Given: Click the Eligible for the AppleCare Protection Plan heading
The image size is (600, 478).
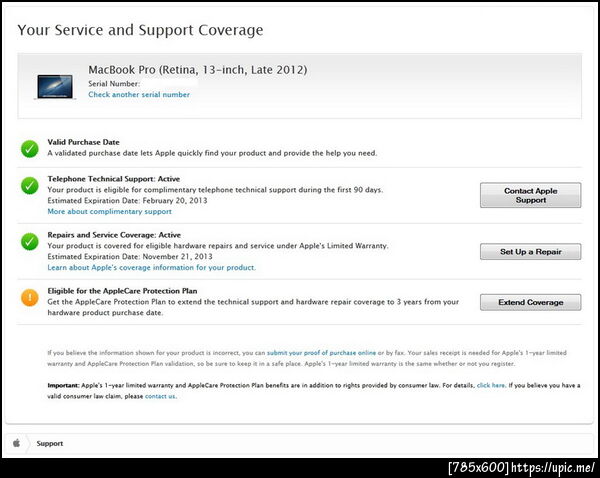Looking at the screenshot, I should pyautogui.click(x=122, y=291).
